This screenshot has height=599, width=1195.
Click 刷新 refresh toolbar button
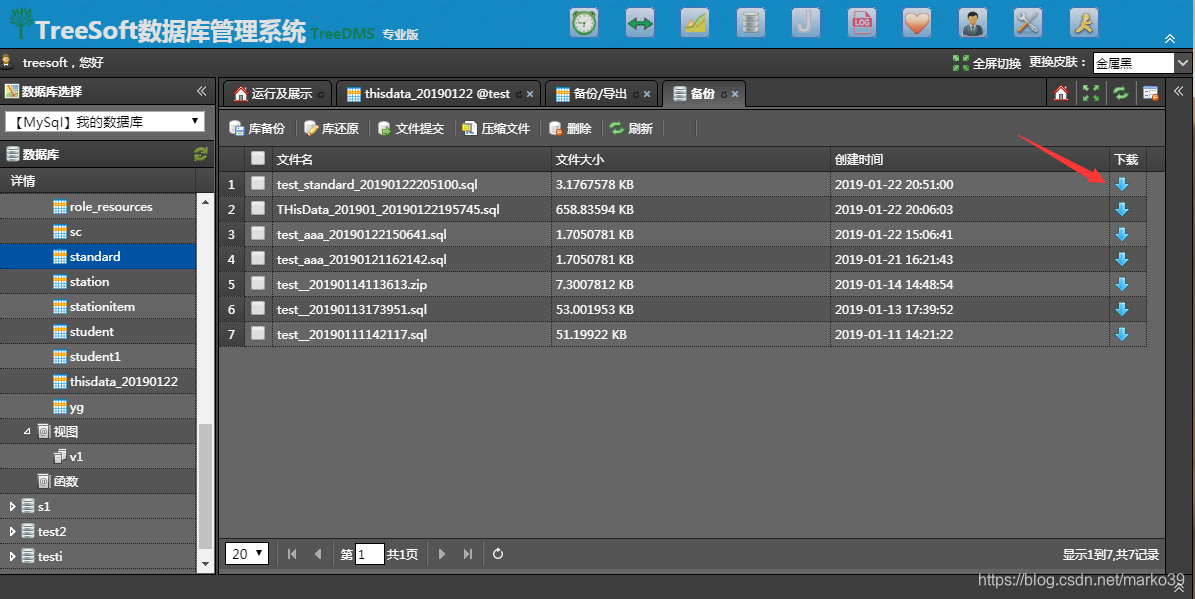[631, 129]
